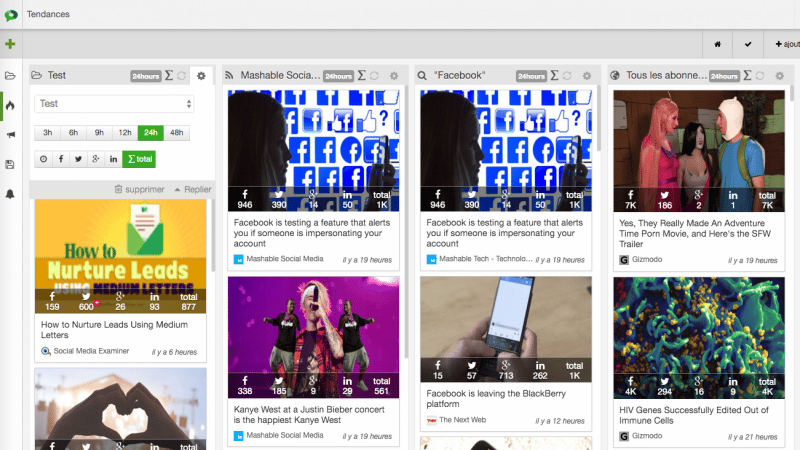Filter by LinkedIn shares
Viewport: 800px width, 450px height.
point(113,159)
